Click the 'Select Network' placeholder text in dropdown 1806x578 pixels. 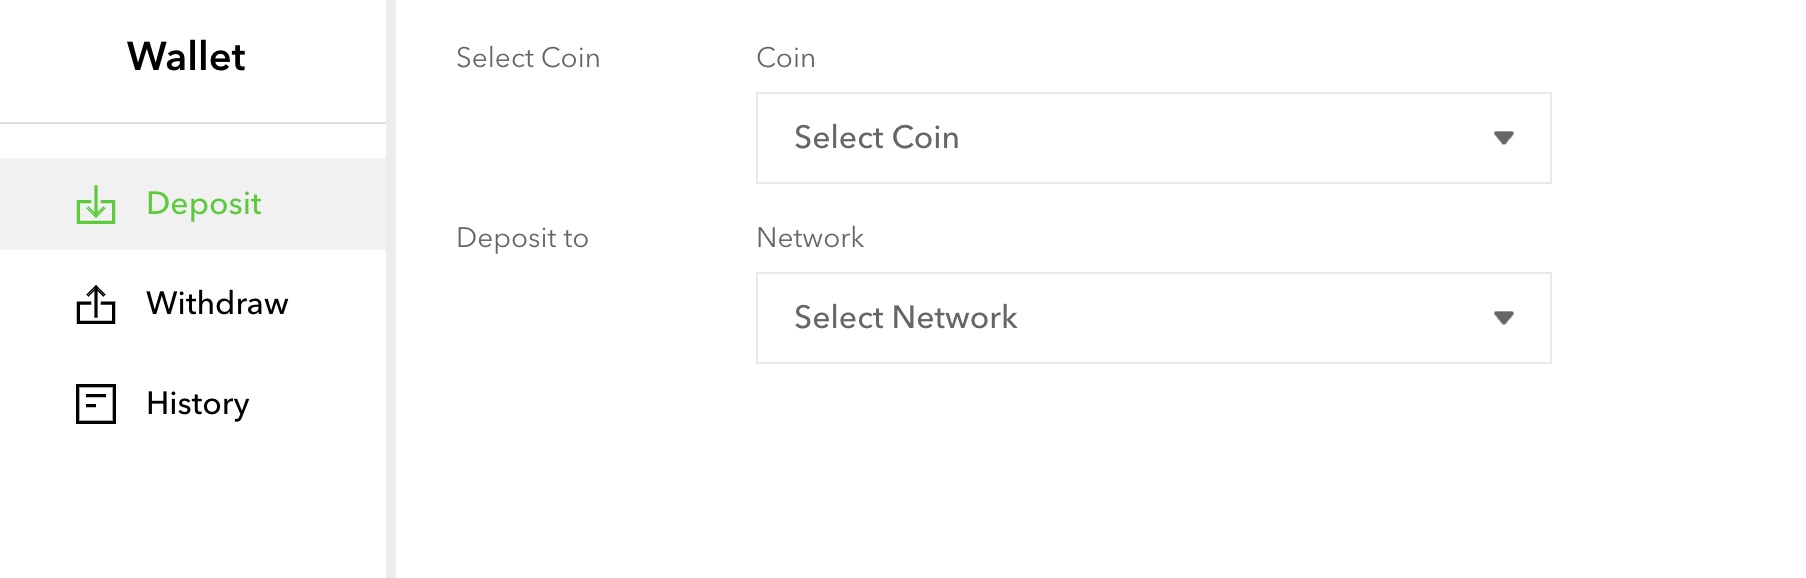coord(906,317)
